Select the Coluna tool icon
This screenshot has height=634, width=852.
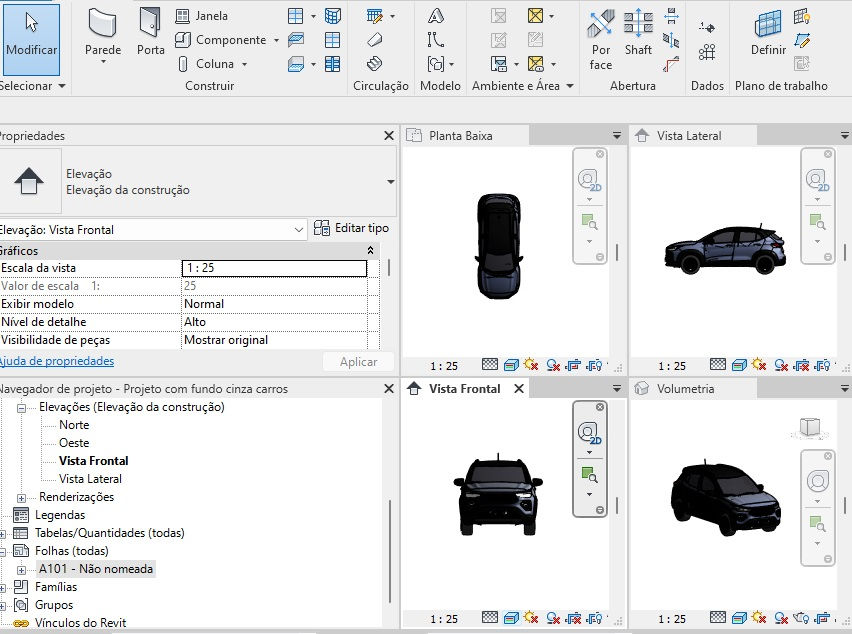coord(183,64)
